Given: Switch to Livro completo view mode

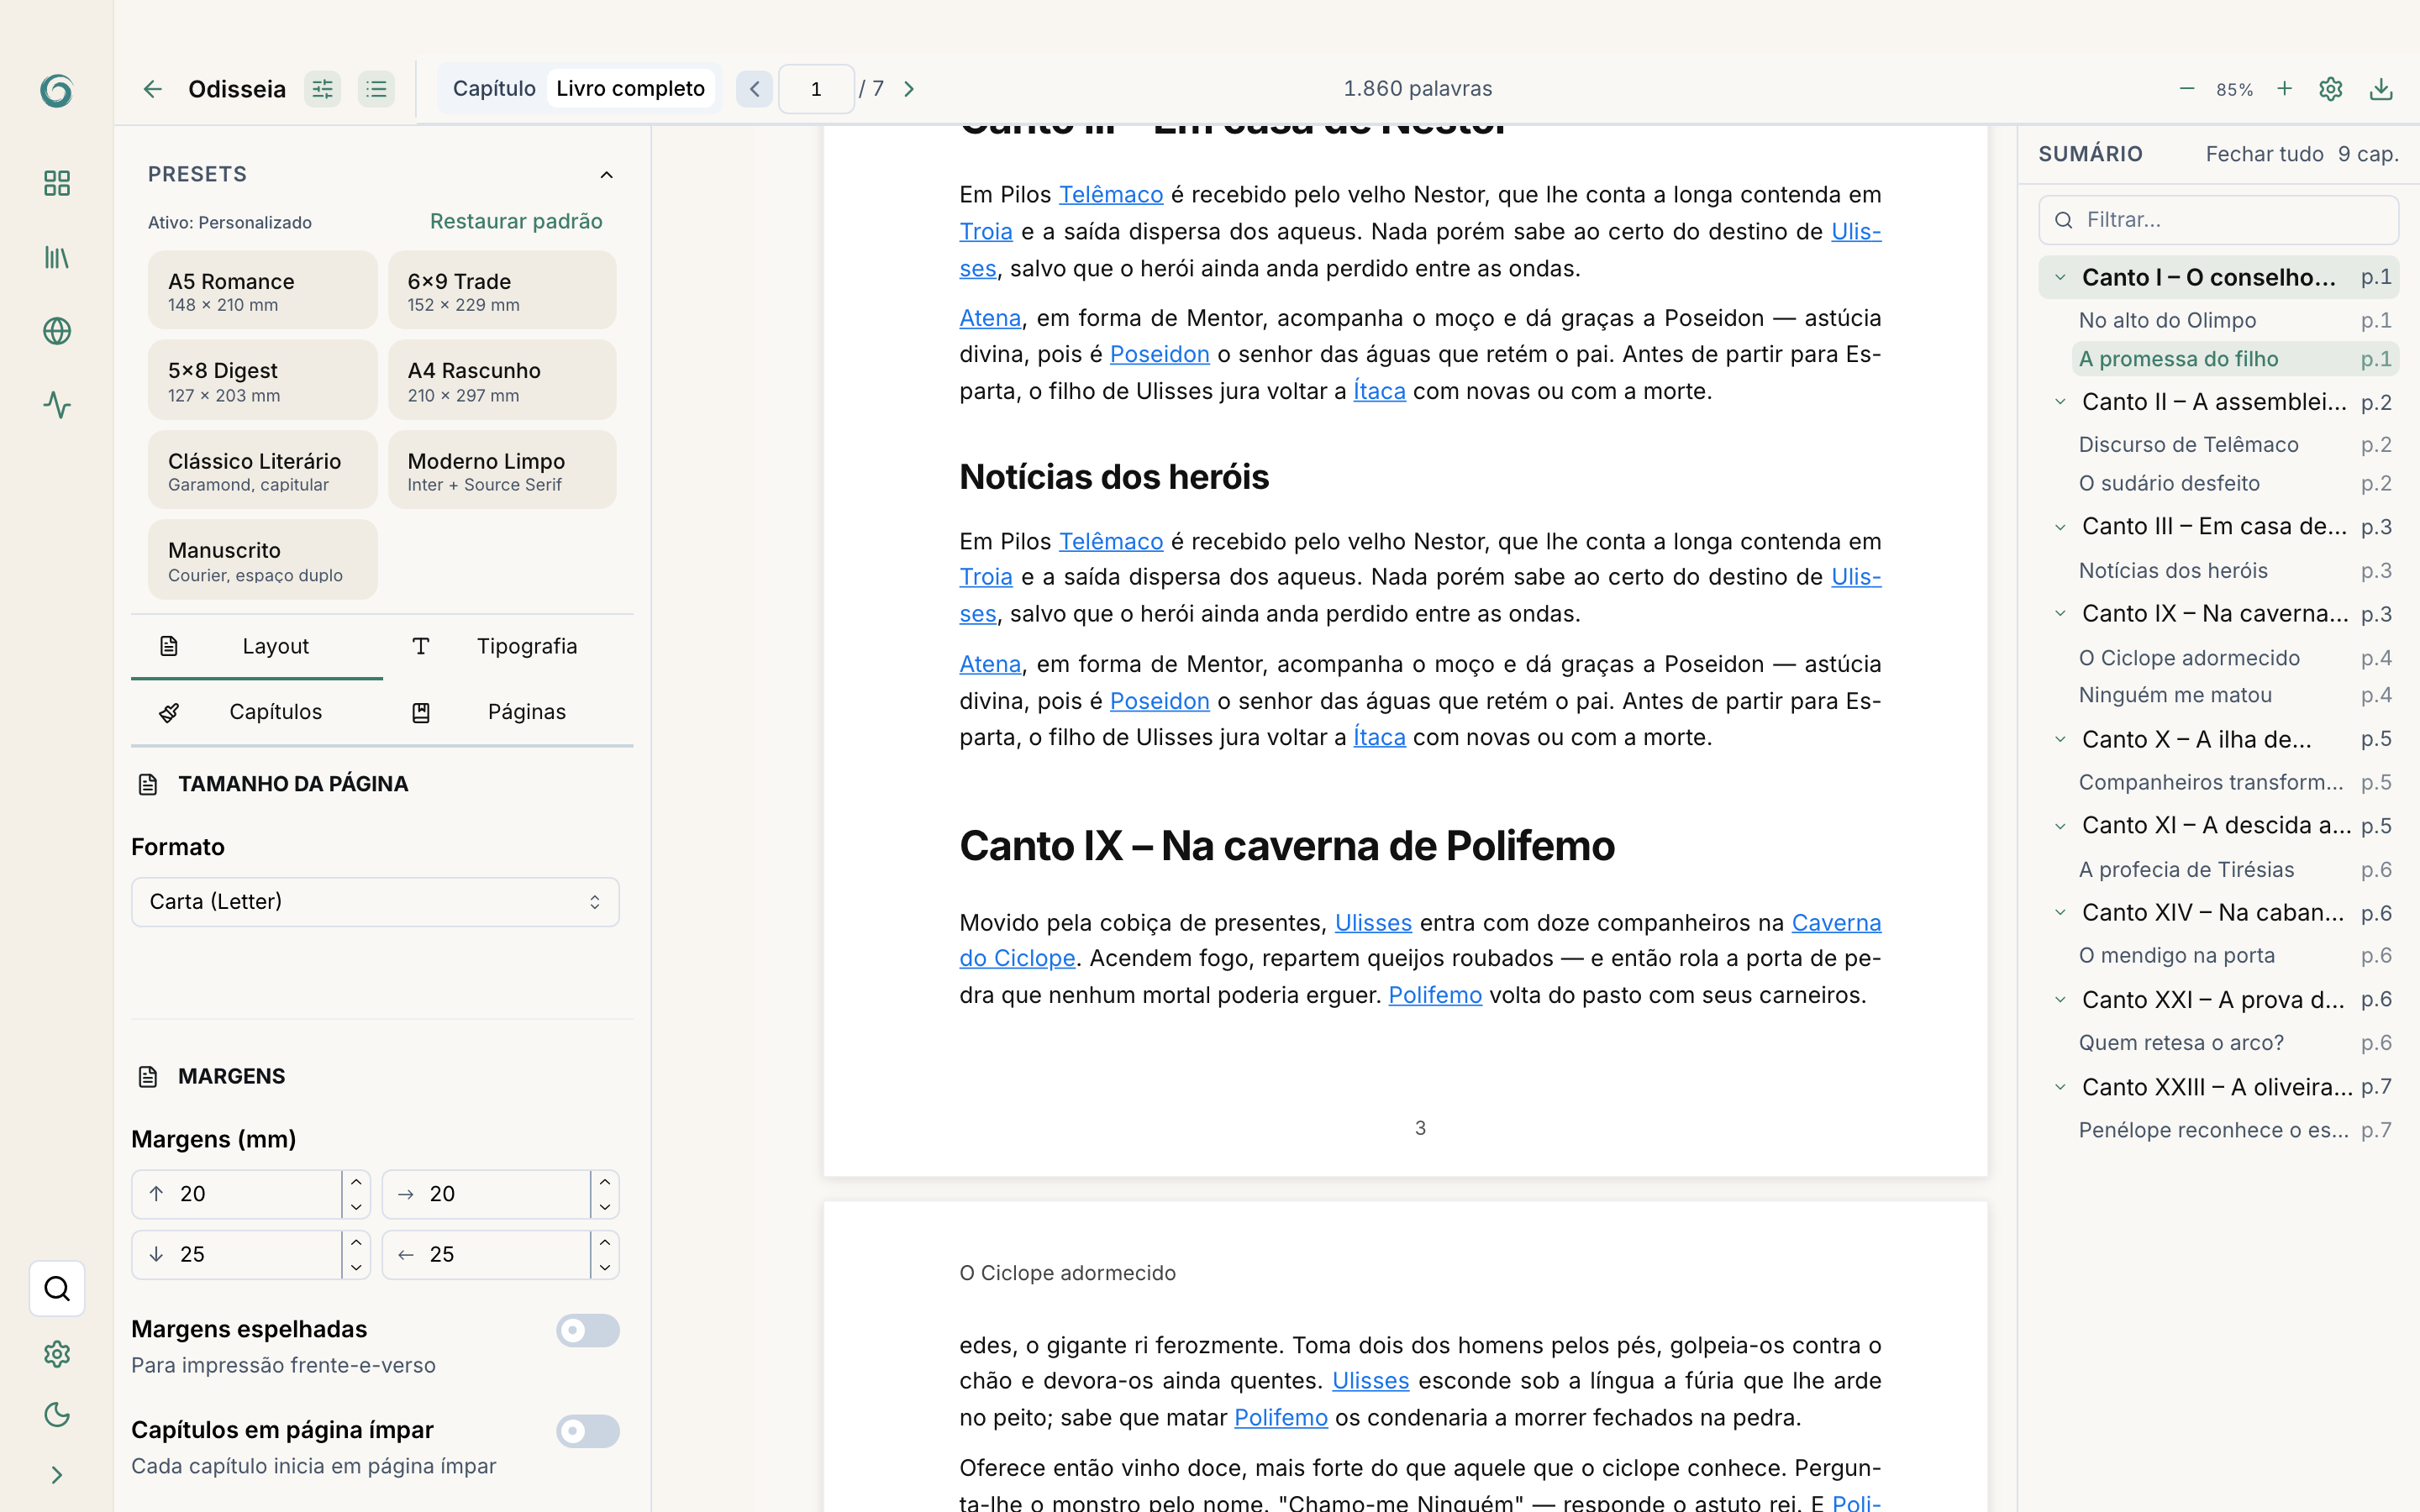Looking at the screenshot, I should point(631,89).
